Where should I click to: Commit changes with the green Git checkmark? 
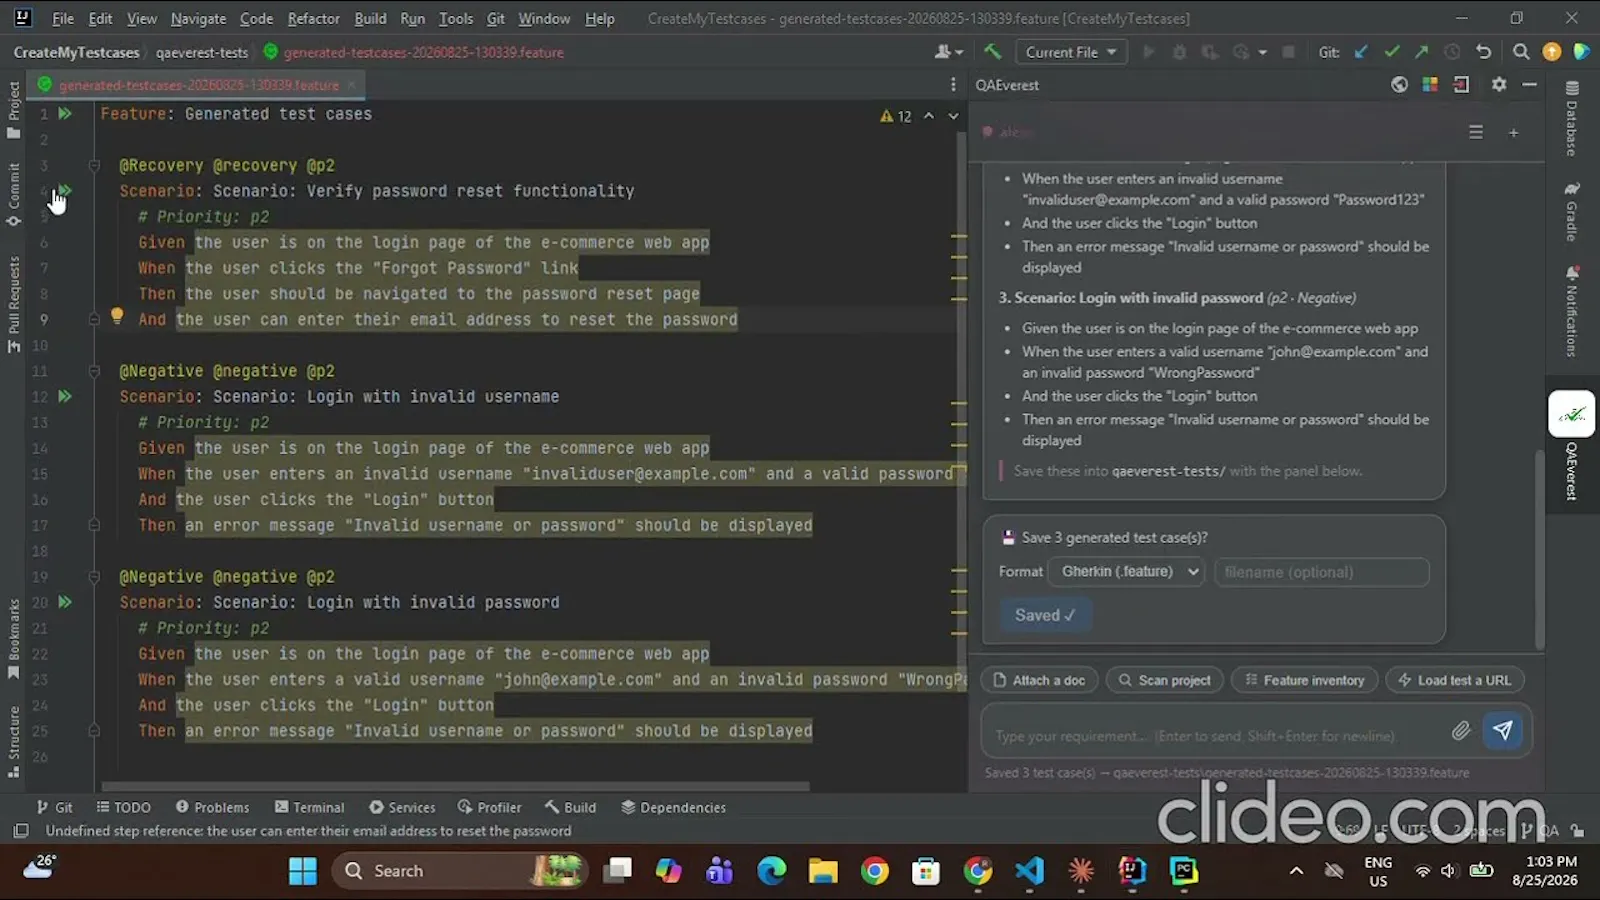(1391, 52)
